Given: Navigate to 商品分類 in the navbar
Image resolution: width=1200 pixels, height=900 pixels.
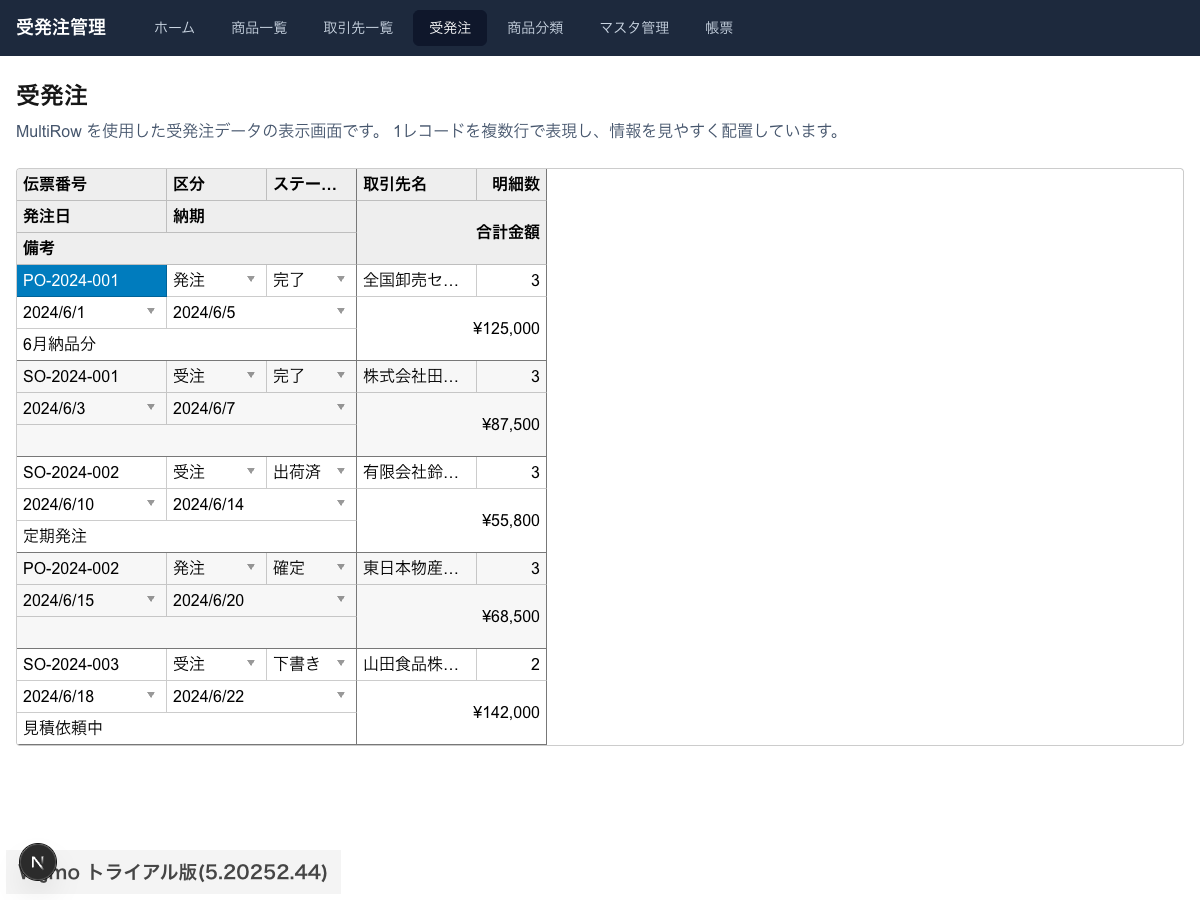Looking at the screenshot, I should tap(535, 28).
